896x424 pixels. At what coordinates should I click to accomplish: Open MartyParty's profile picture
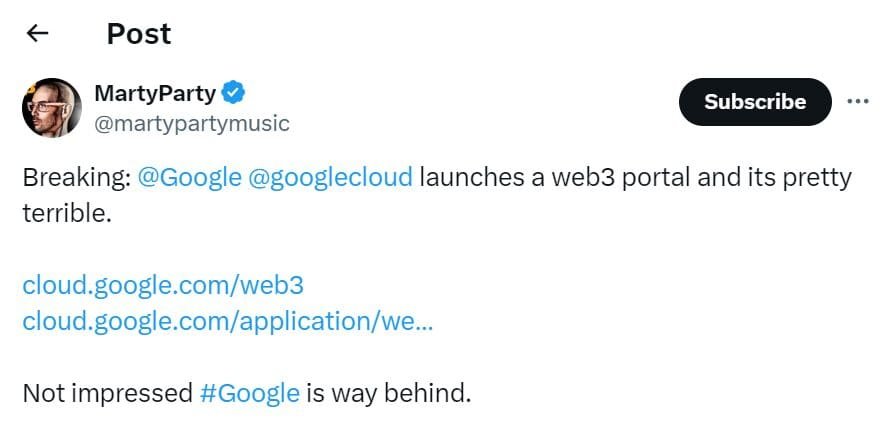52,107
